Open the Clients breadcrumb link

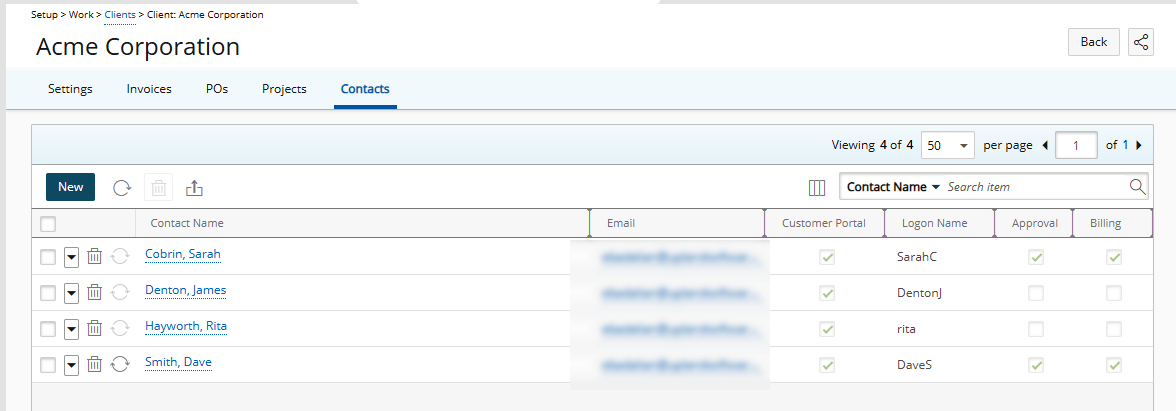(x=120, y=14)
